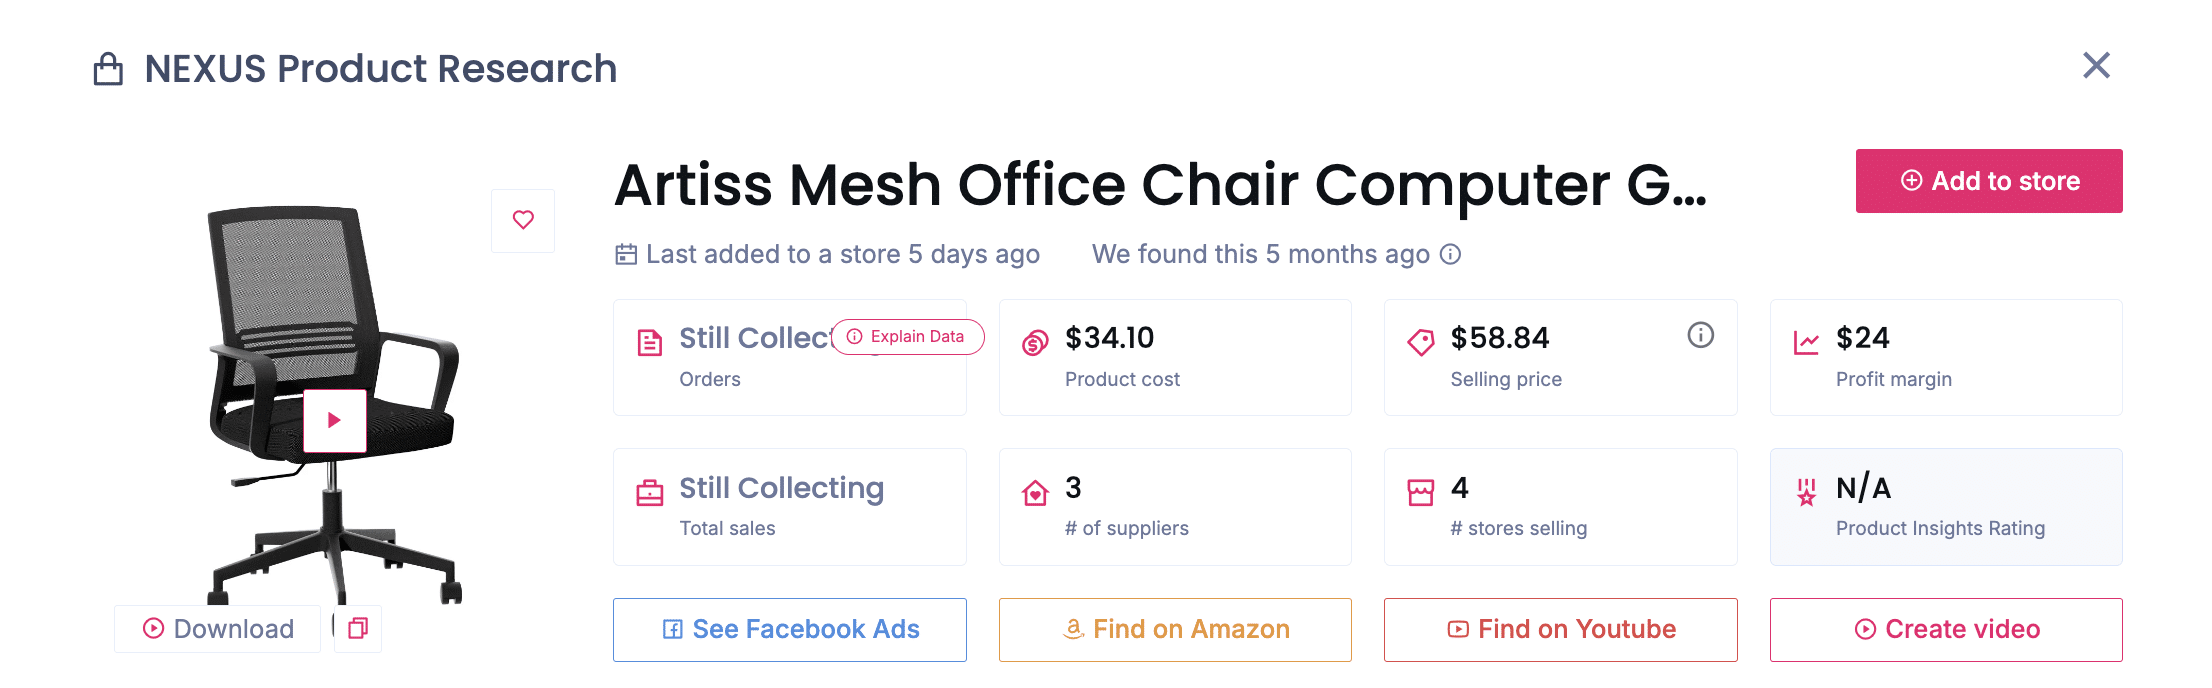The width and height of the screenshot is (2212, 688).
Task: Click the stores selling shop icon
Action: (1420, 493)
